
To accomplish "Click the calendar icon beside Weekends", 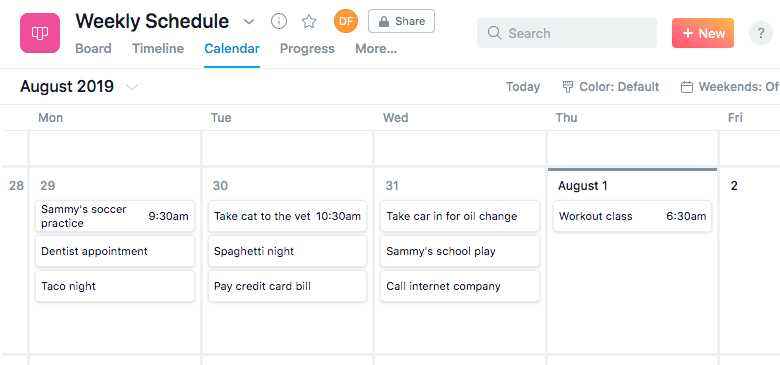I will click(x=687, y=87).
